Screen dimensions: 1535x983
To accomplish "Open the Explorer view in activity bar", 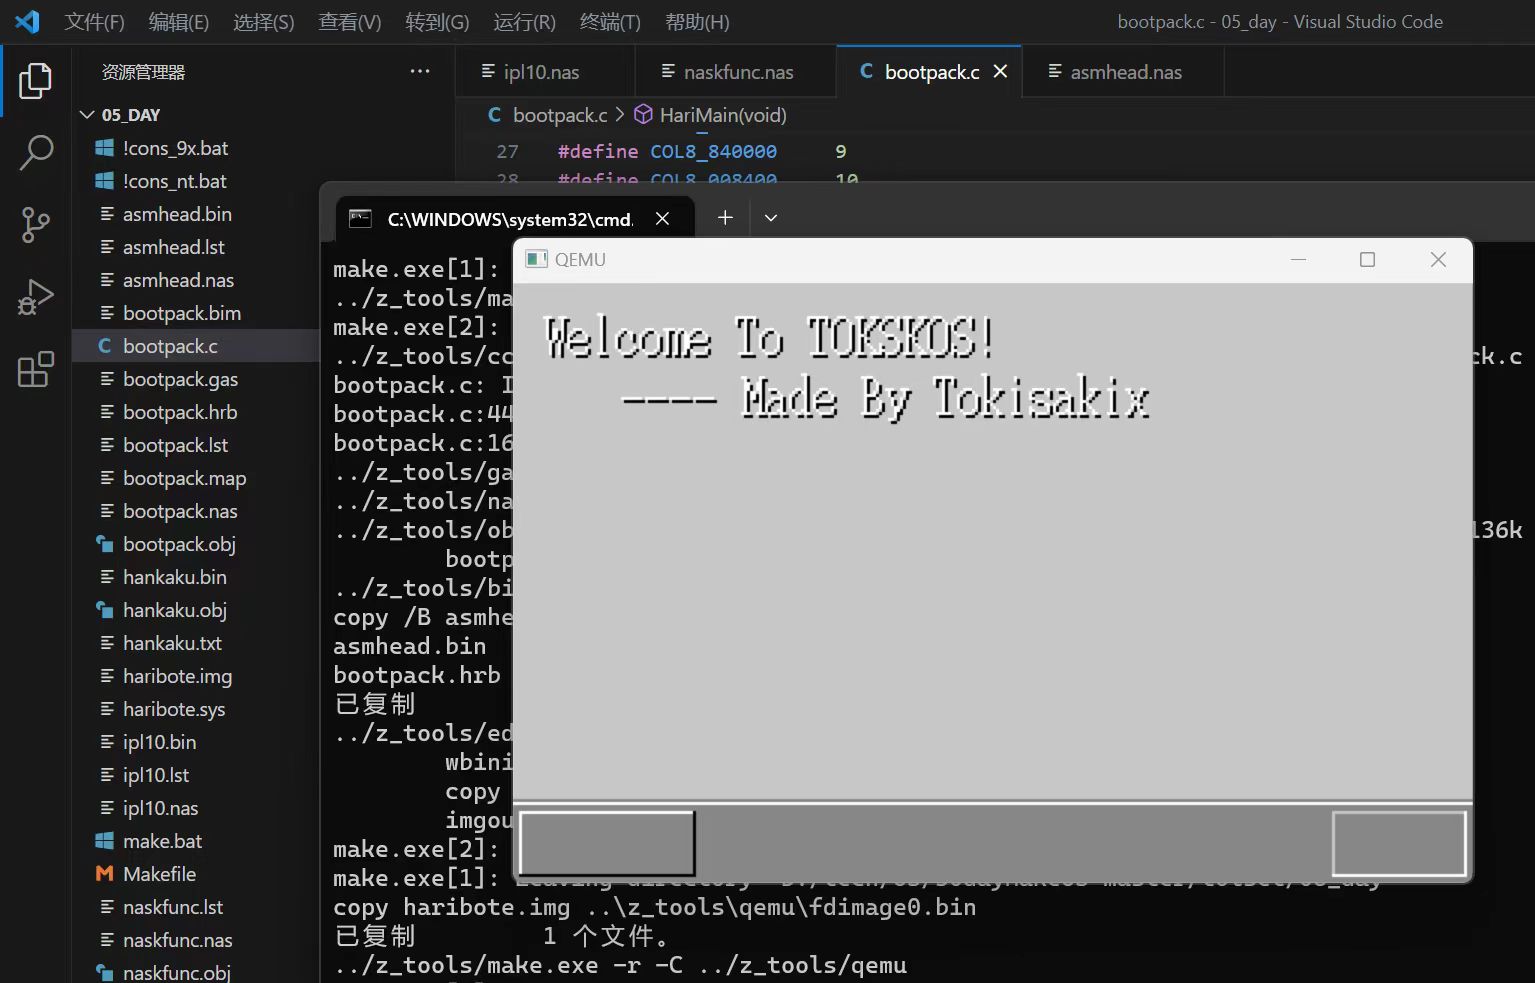I will click(36, 81).
